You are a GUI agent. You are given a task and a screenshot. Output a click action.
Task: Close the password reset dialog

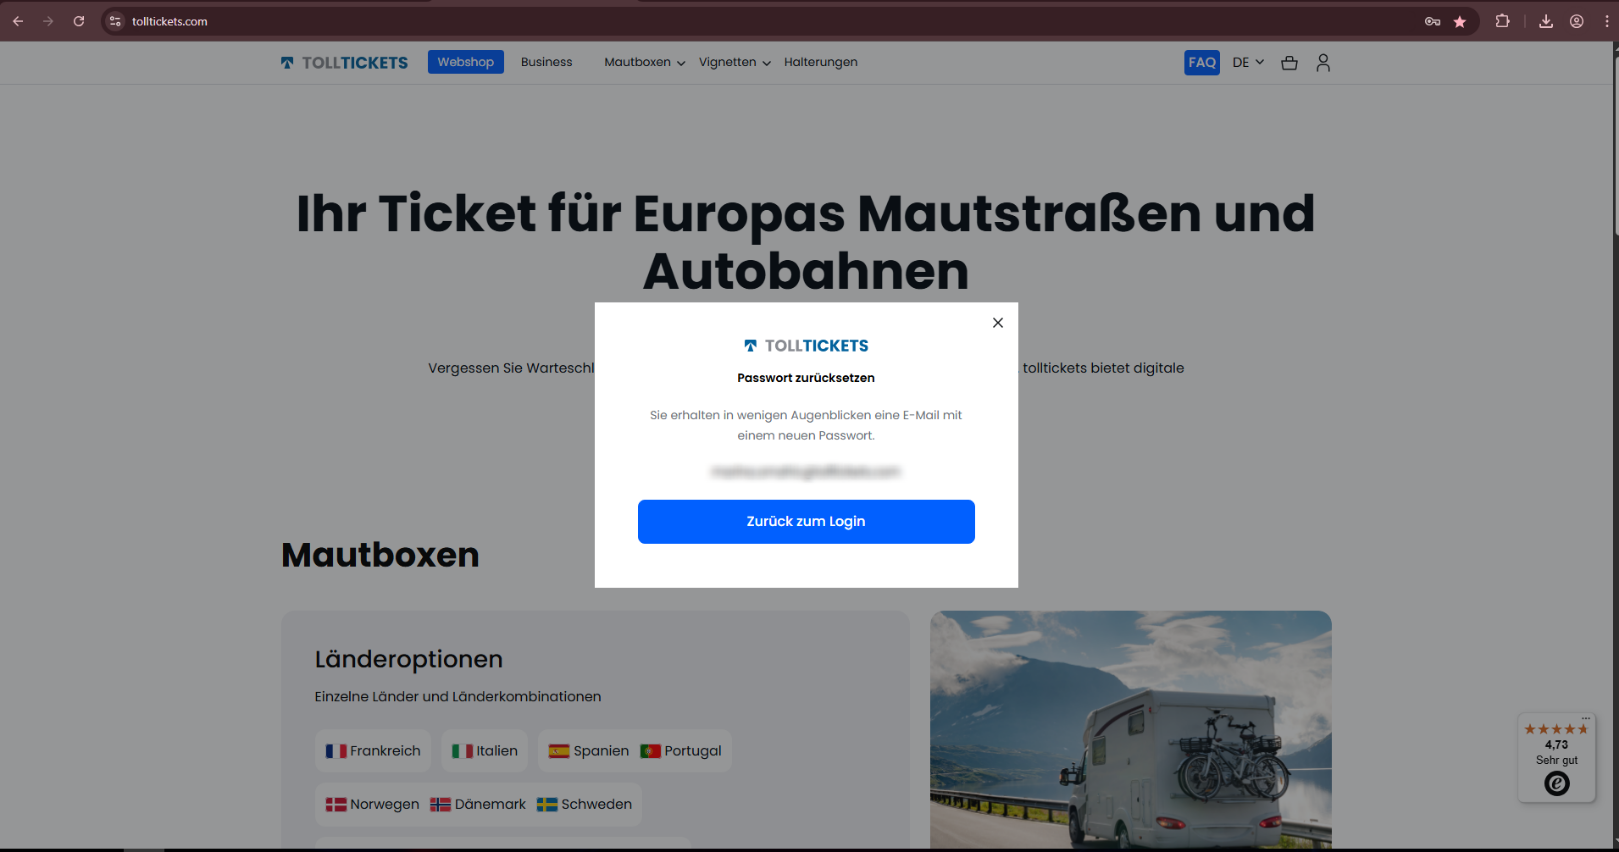(x=997, y=323)
